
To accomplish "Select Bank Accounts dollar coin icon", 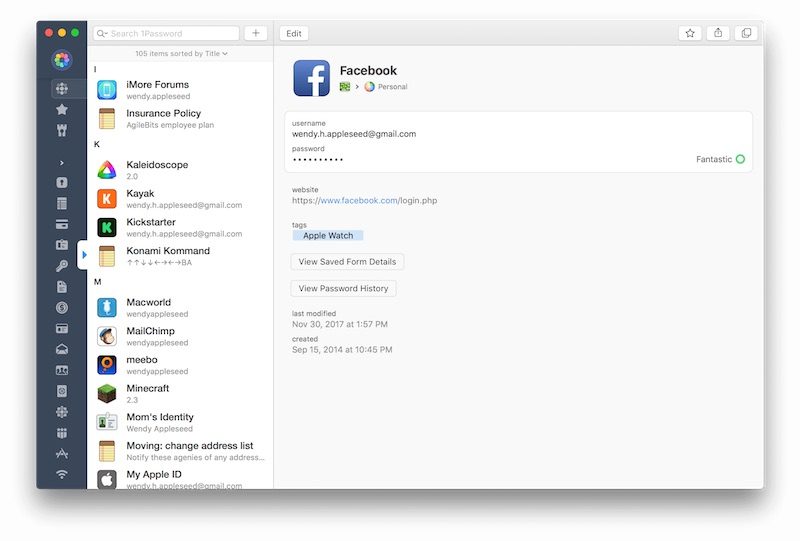I will (62, 308).
